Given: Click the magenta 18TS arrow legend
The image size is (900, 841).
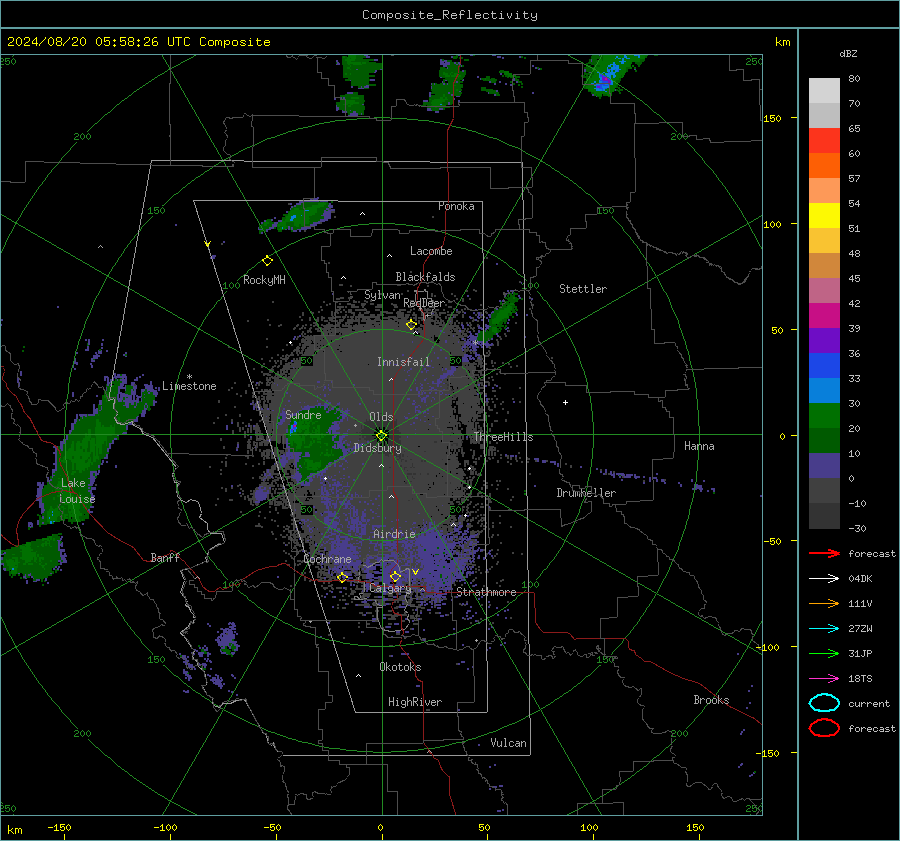Looking at the screenshot, I should [x=824, y=679].
